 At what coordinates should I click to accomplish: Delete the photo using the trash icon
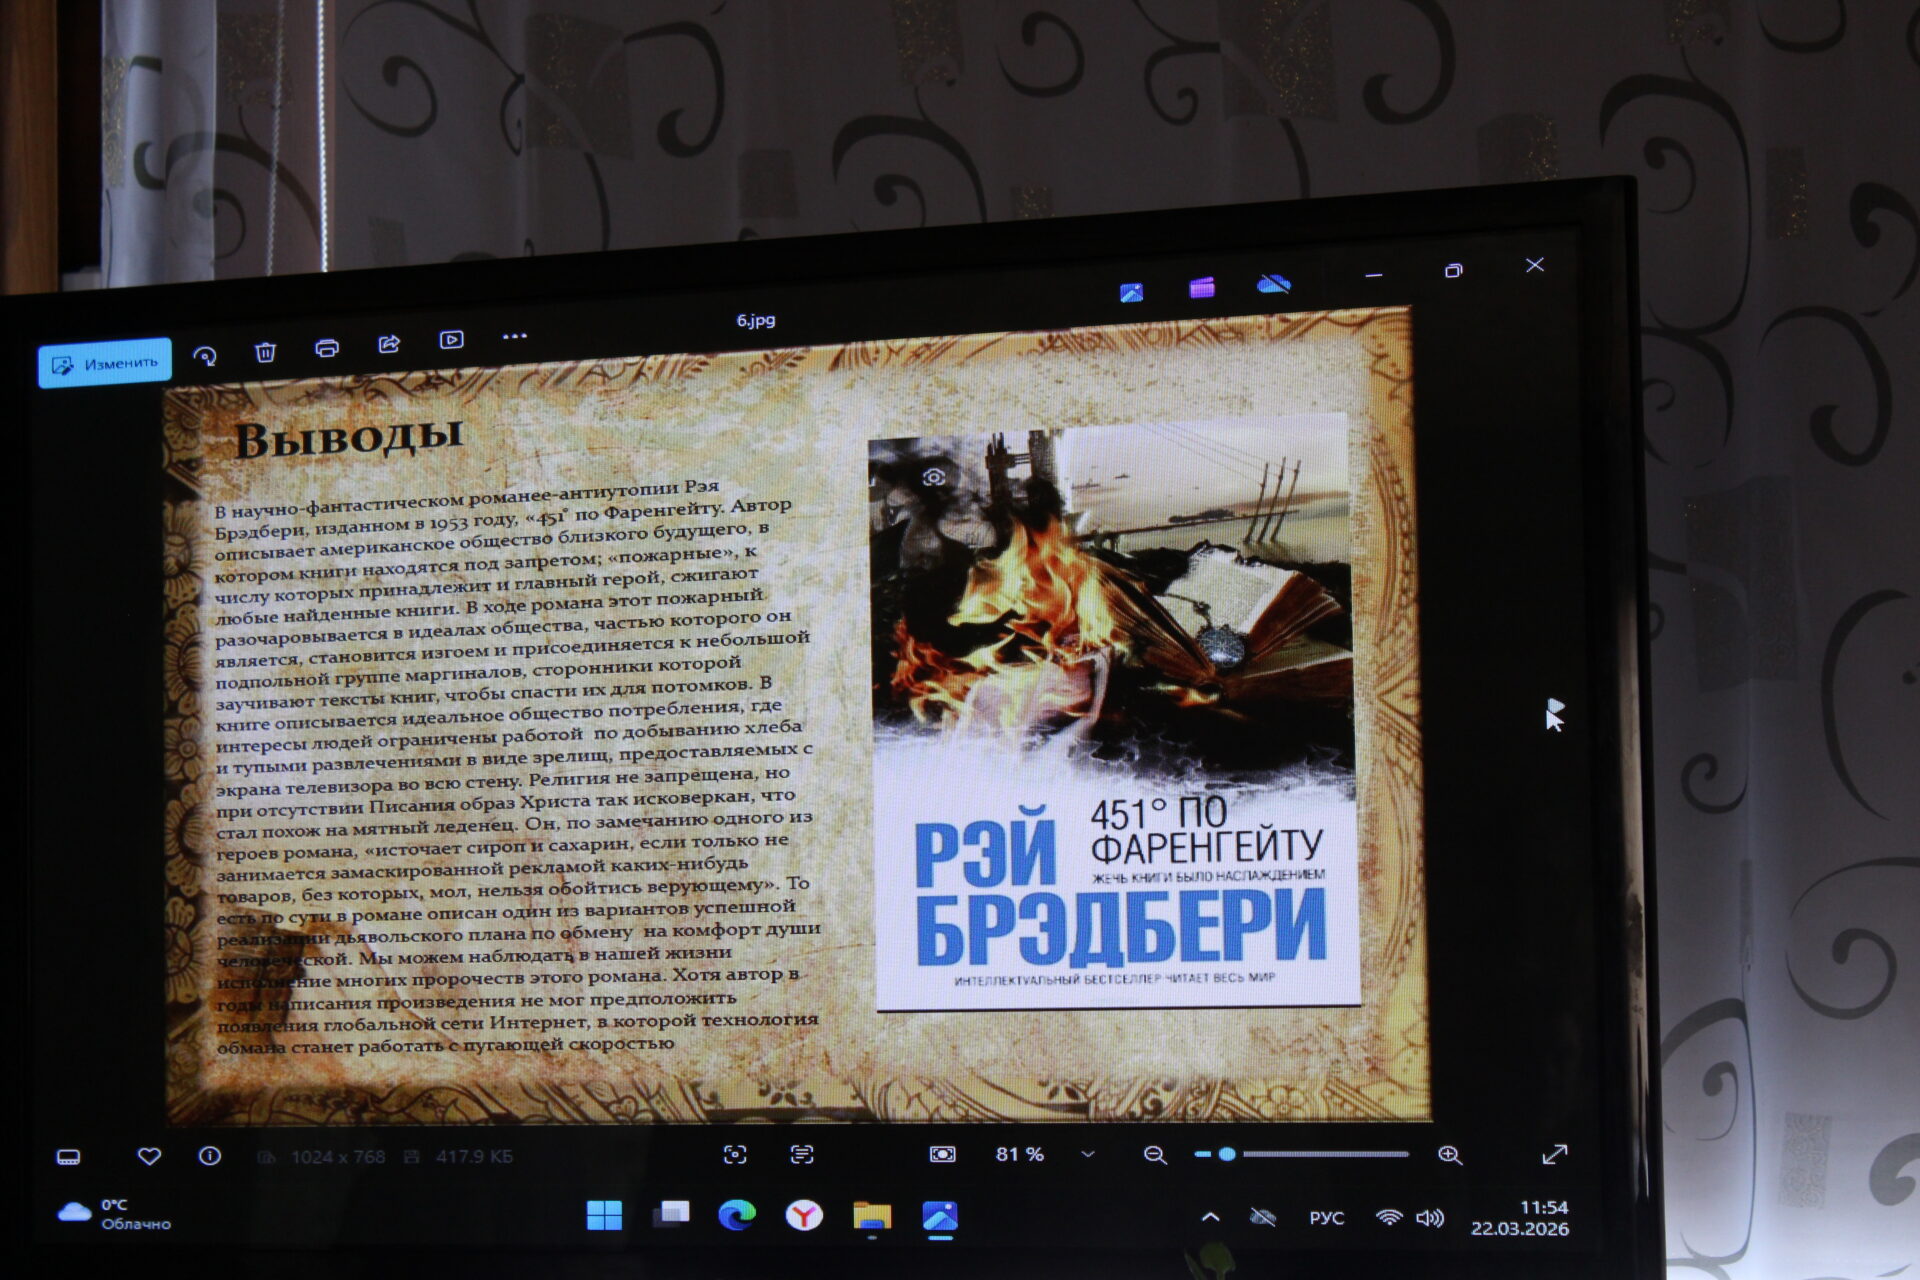click(x=265, y=352)
